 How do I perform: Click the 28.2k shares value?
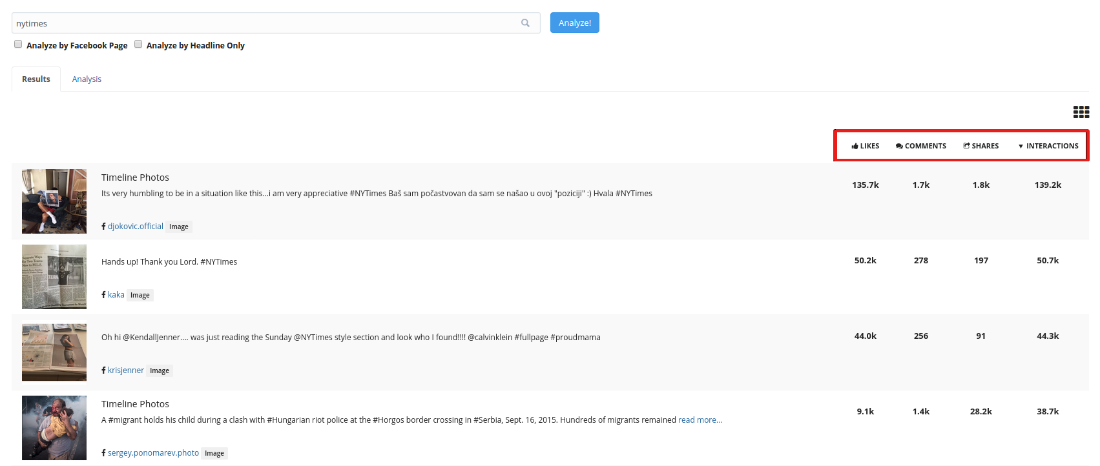click(981, 411)
